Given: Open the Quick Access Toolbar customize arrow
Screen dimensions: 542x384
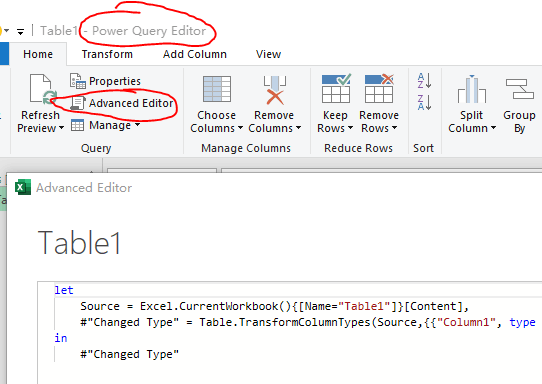Looking at the screenshot, I should [x=20, y=32].
